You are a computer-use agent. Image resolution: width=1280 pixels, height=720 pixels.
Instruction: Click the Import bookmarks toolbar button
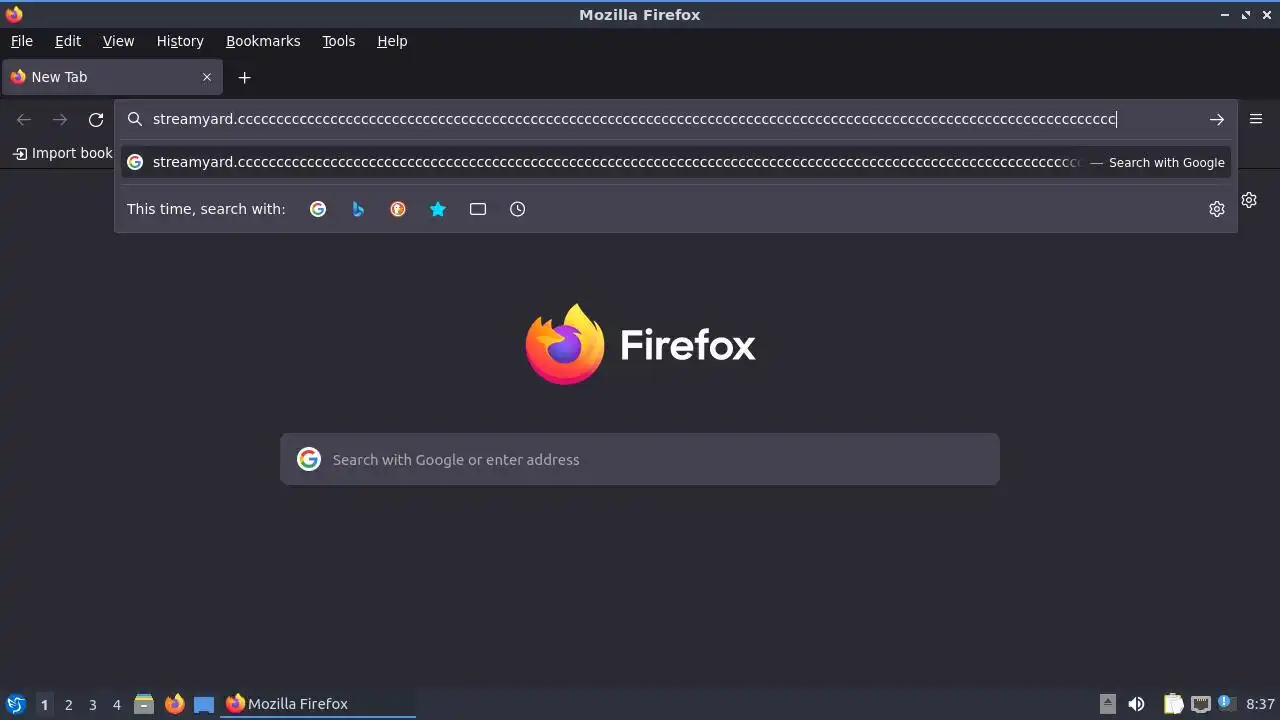(x=62, y=153)
